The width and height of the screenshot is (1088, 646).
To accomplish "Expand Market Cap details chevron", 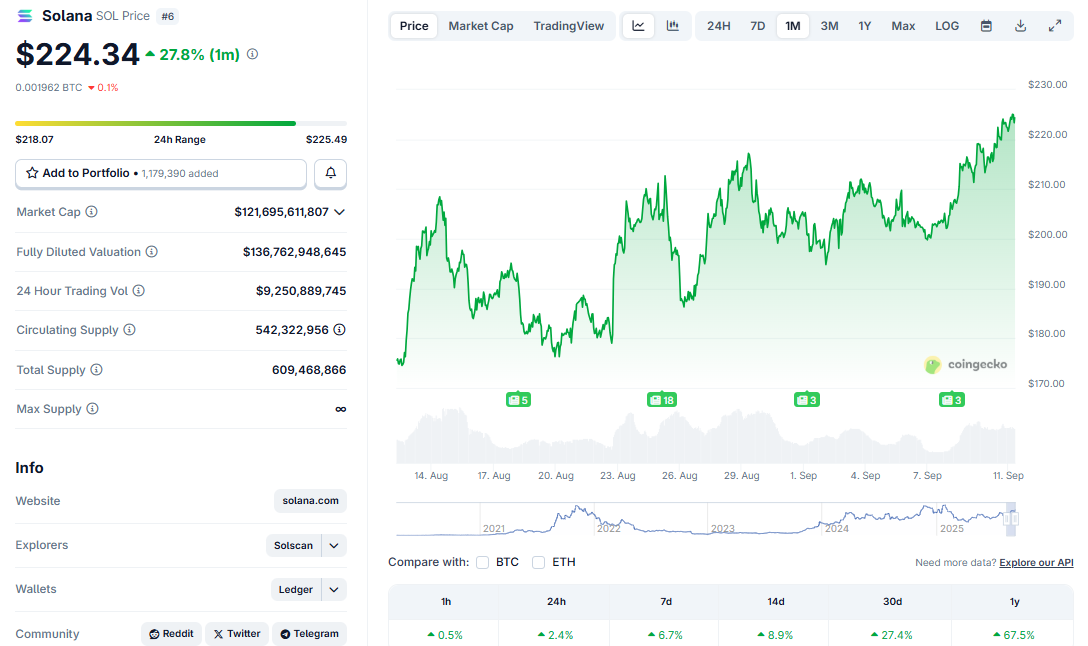I will pos(339,212).
